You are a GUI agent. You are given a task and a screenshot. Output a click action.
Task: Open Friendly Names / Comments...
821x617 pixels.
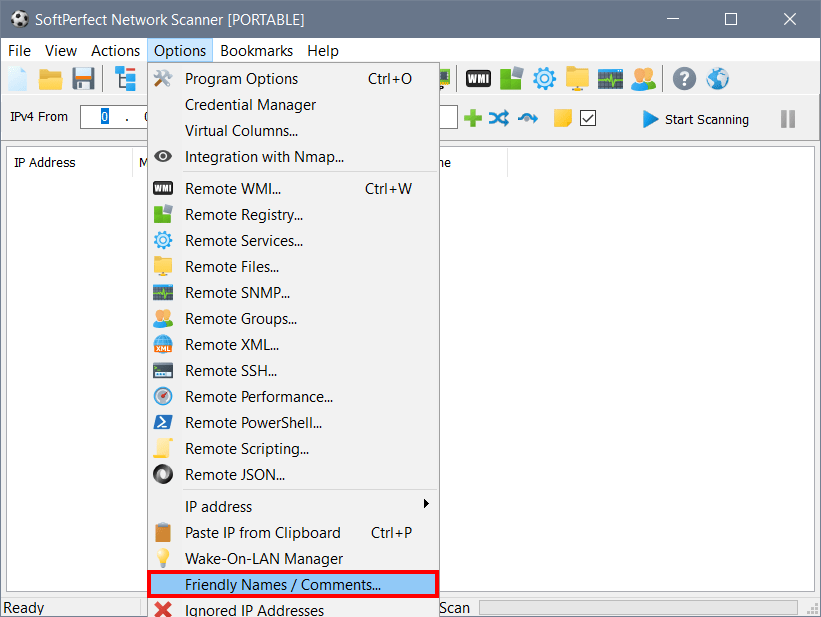click(x=293, y=585)
